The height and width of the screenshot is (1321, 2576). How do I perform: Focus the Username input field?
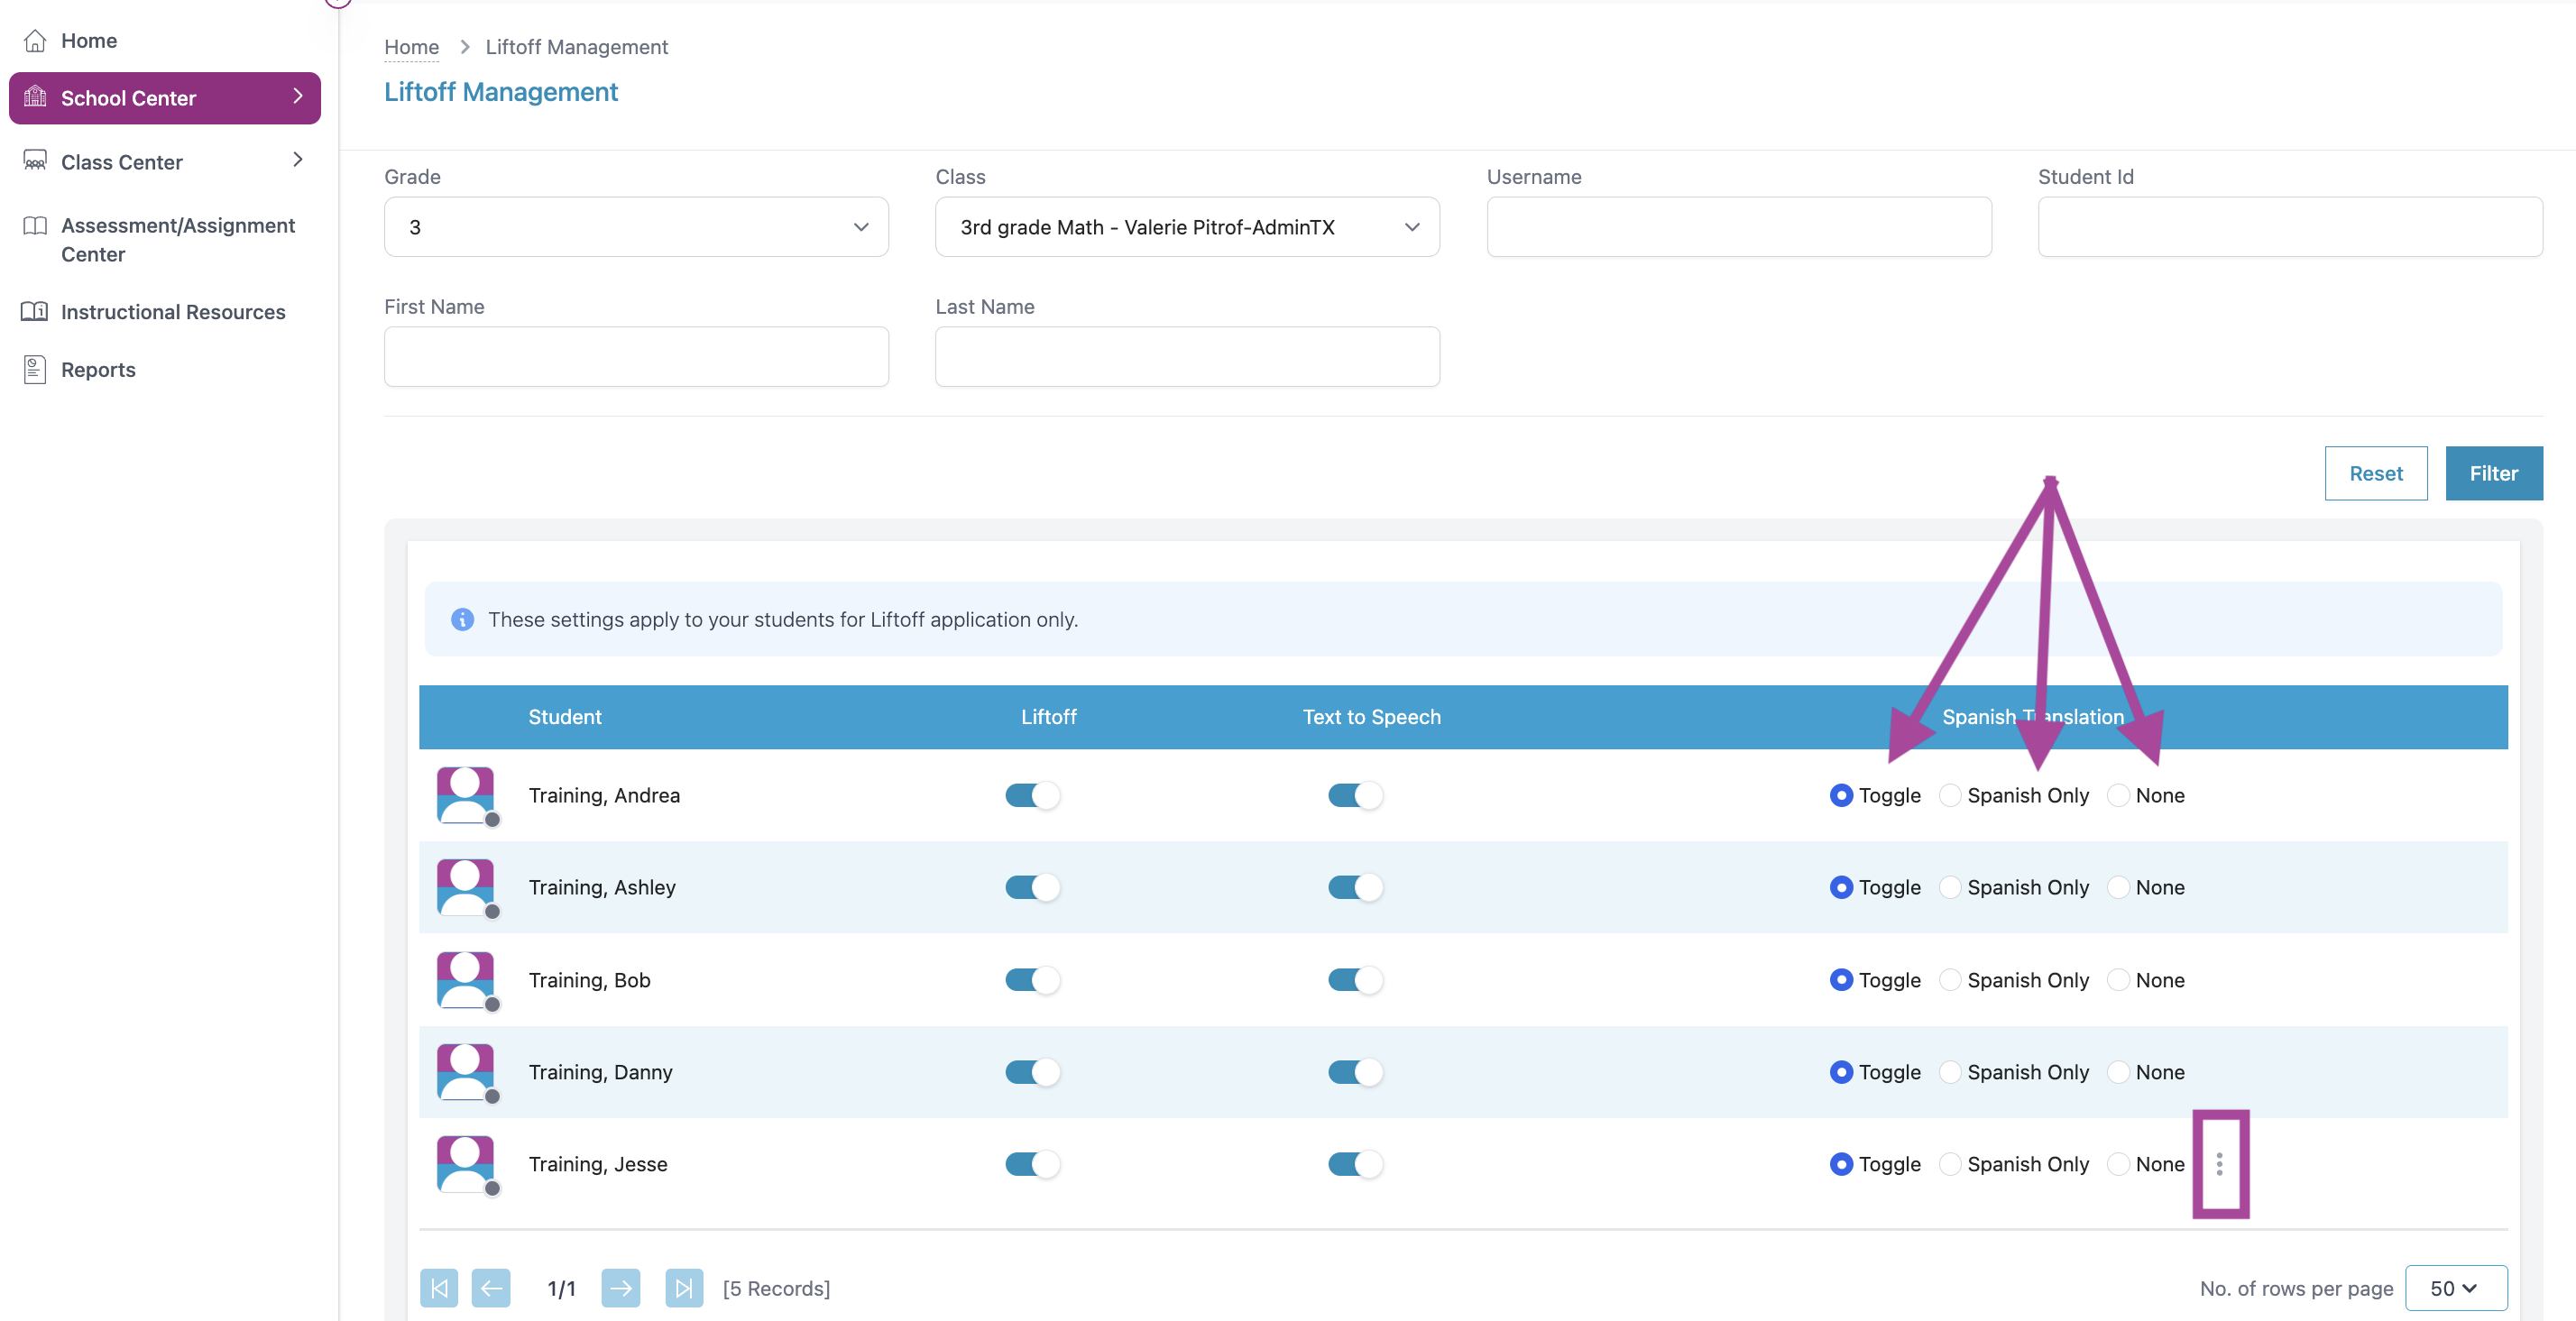click(1739, 227)
